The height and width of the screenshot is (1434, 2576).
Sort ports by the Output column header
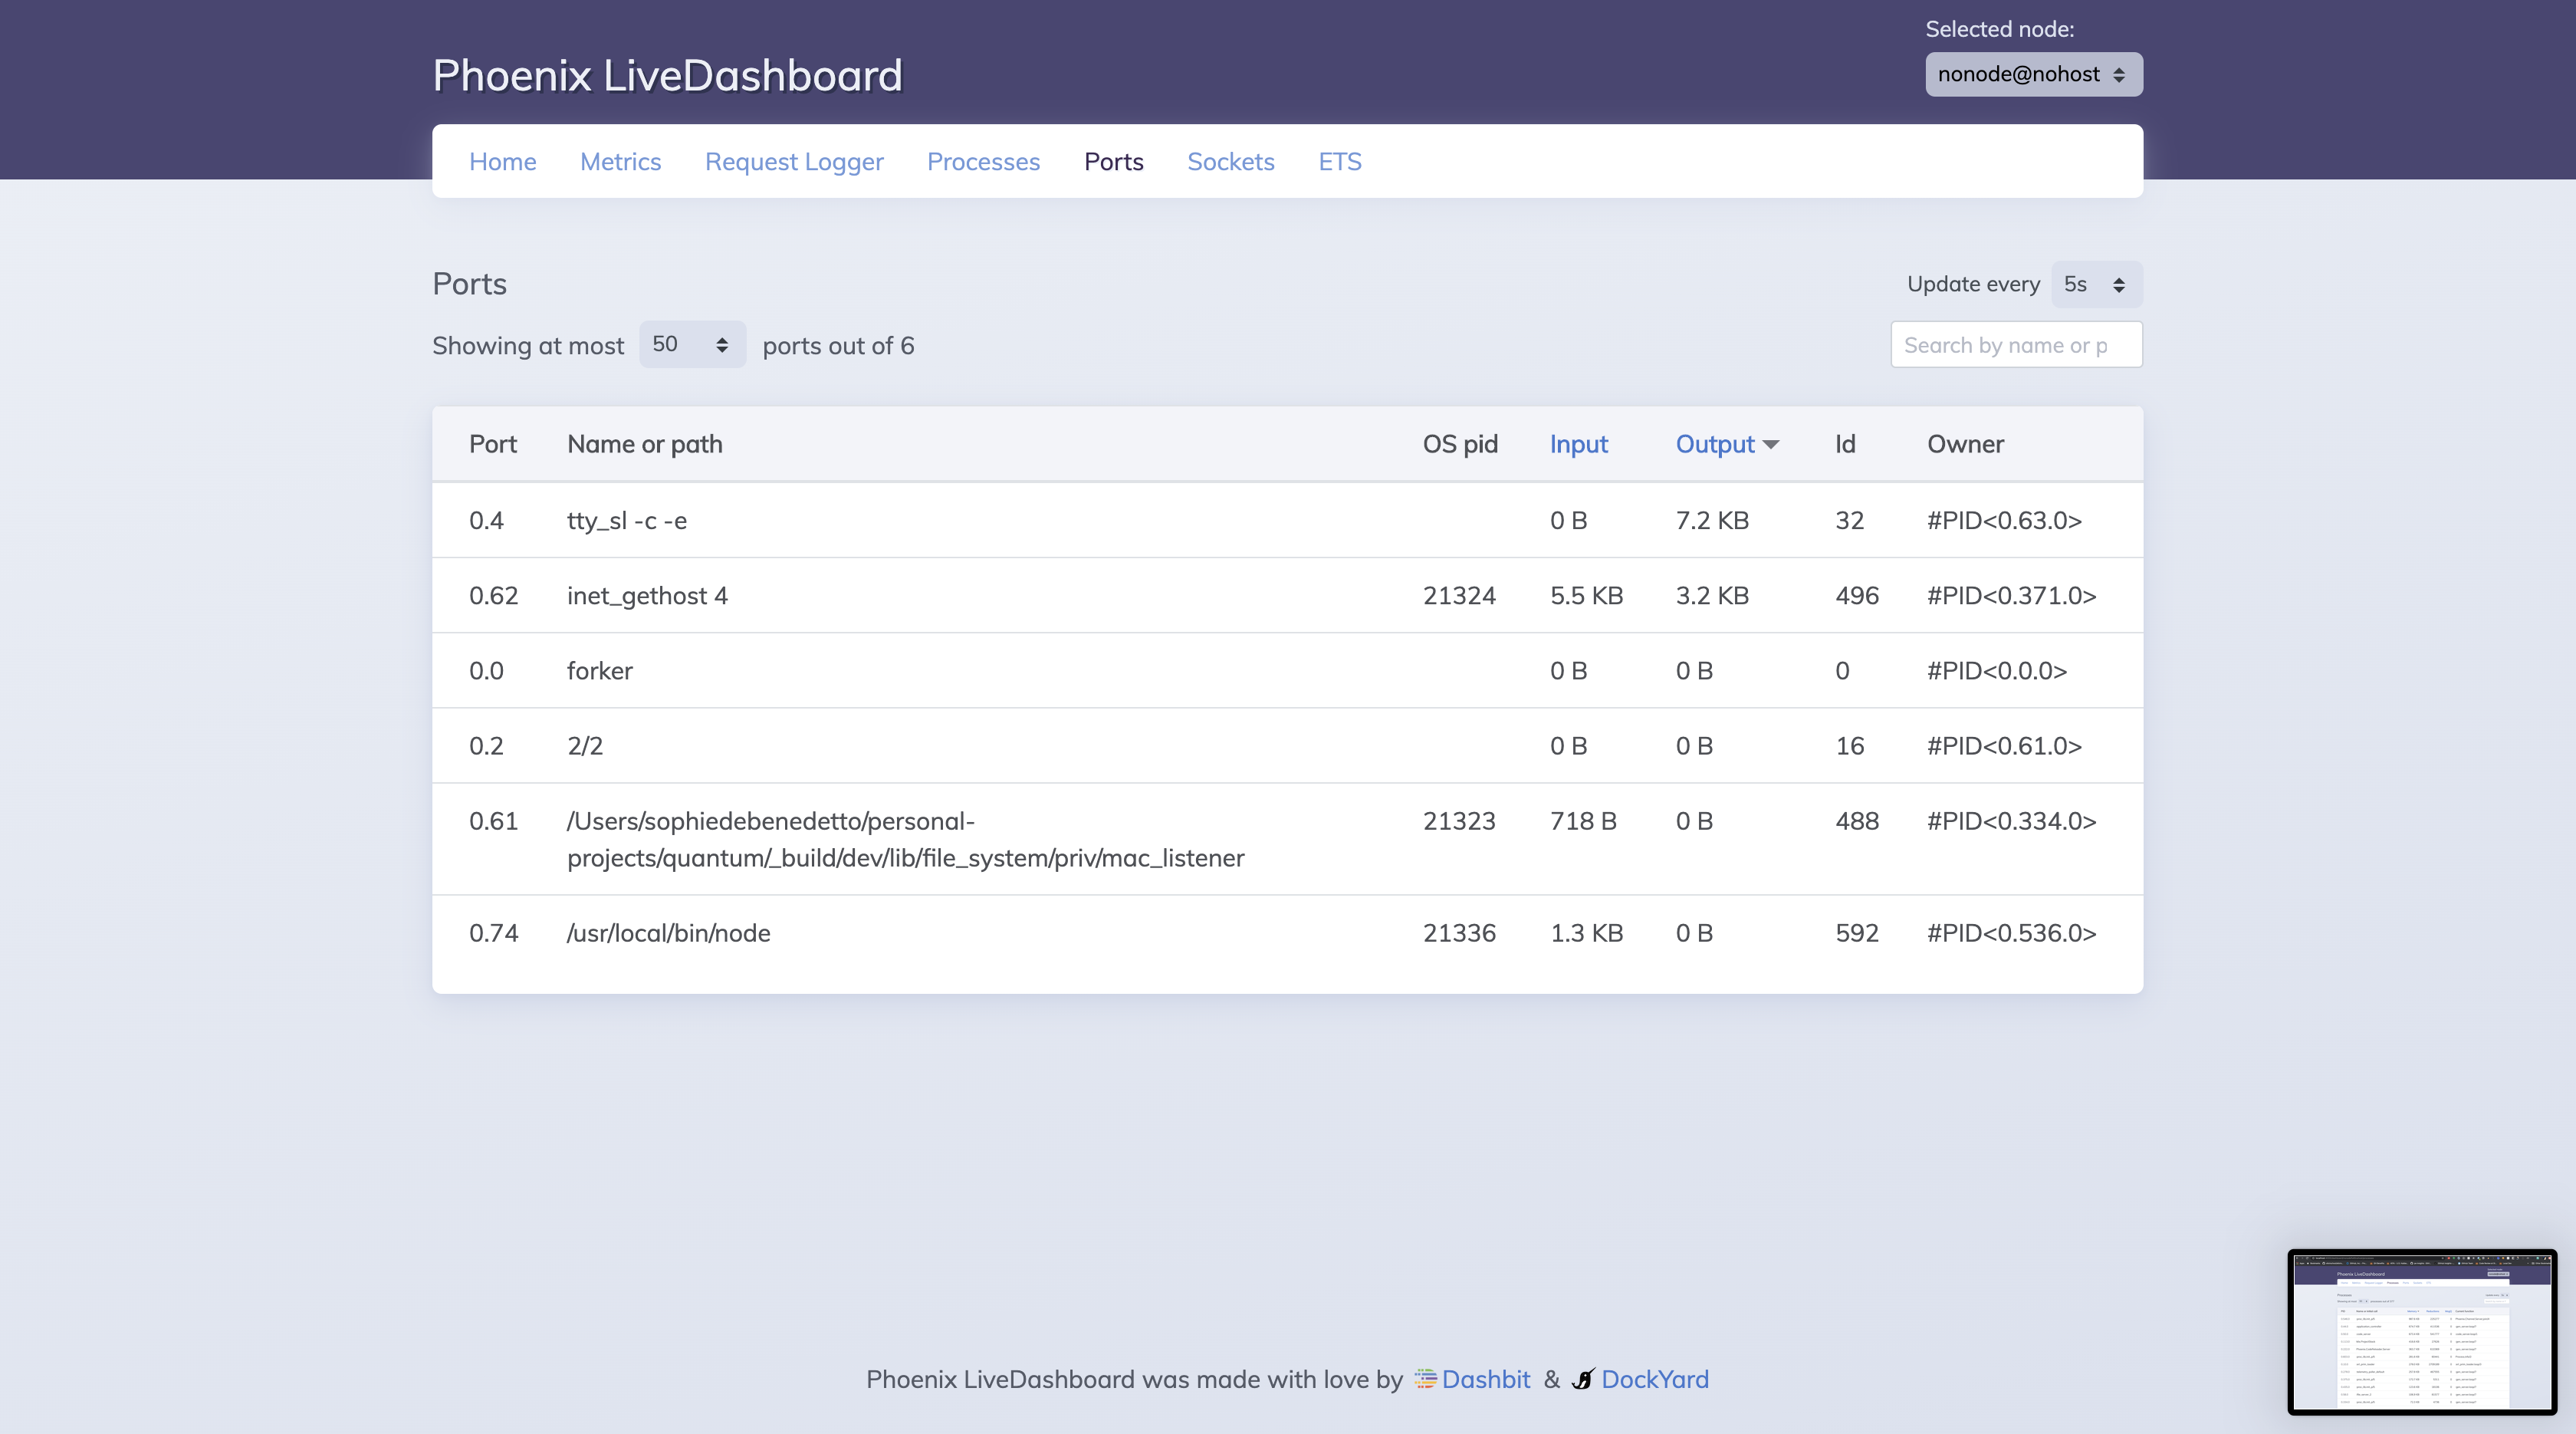[x=1714, y=445]
